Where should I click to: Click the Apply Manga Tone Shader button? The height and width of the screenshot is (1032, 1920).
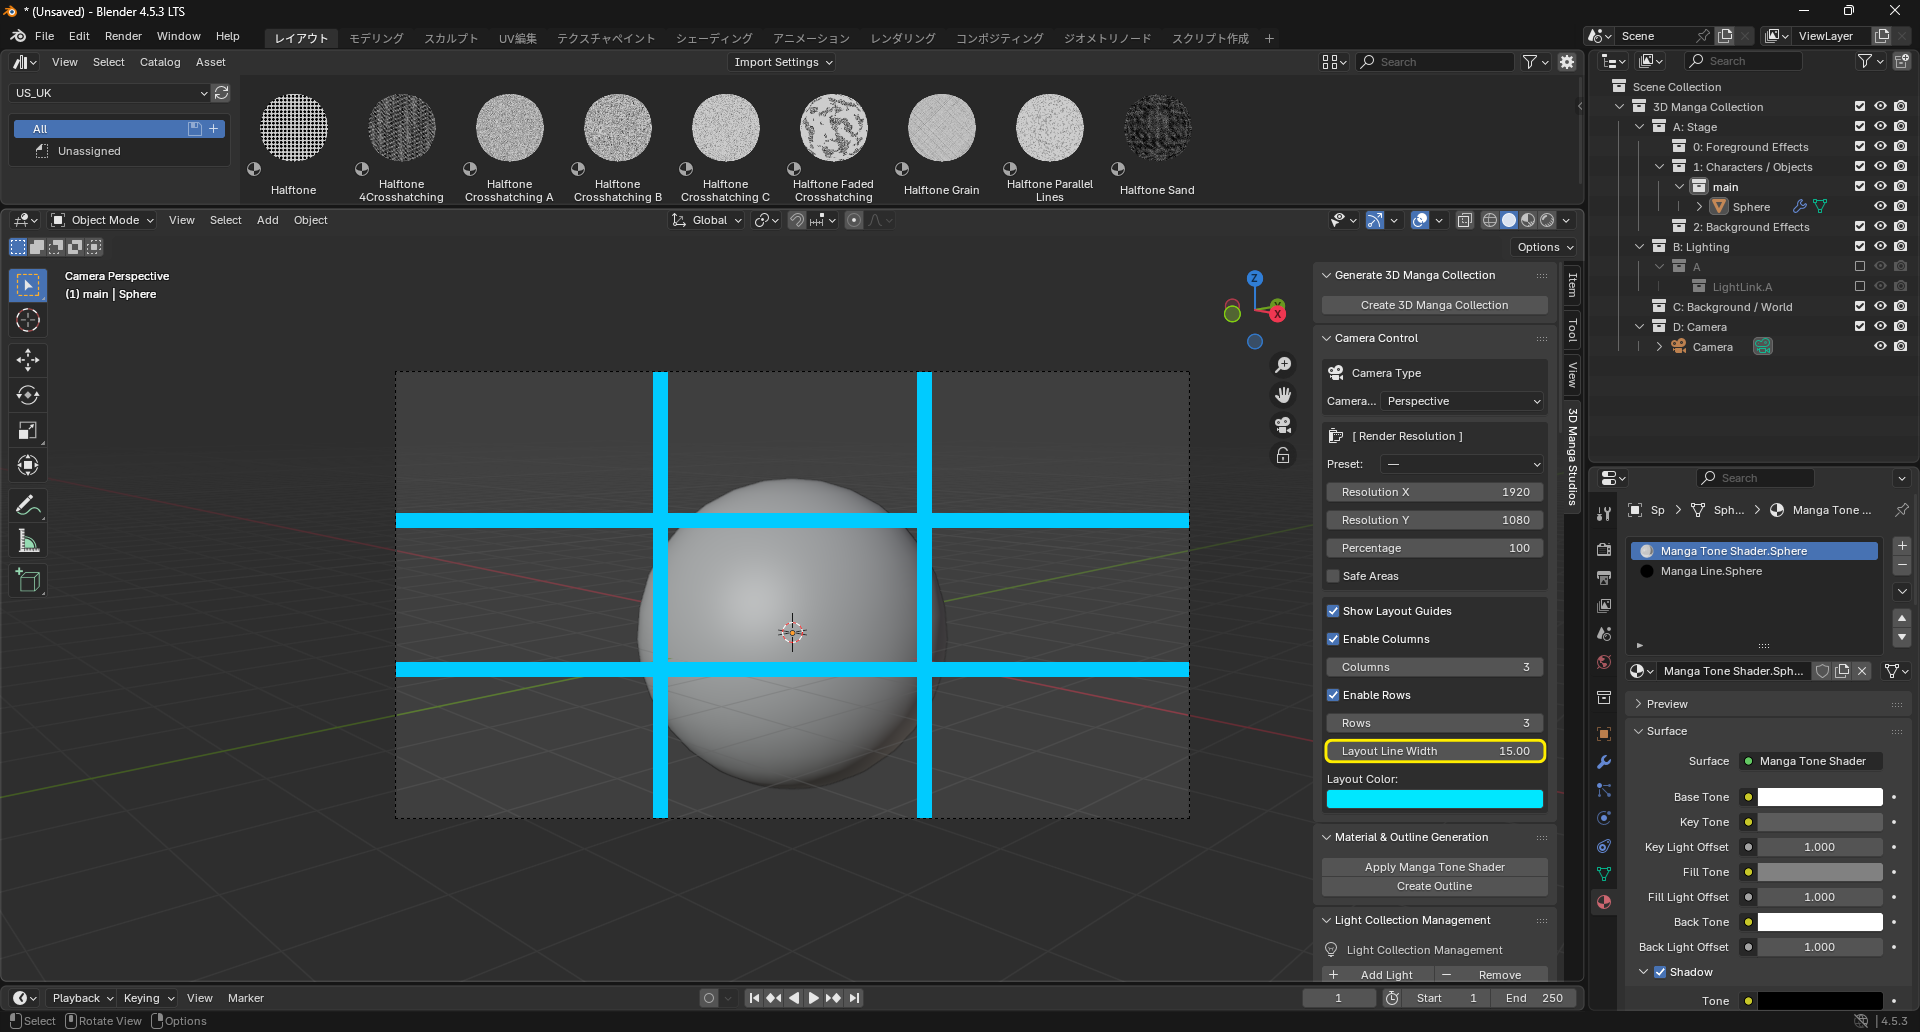[1434, 867]
